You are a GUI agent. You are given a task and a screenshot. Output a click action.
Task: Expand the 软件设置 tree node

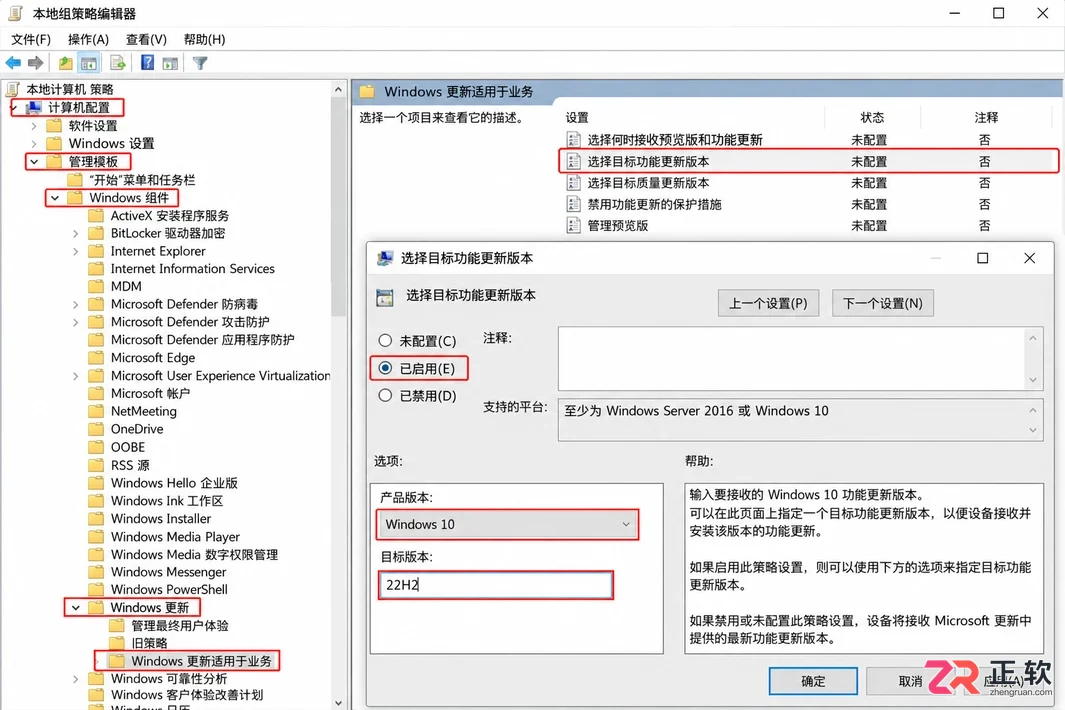coord(34,126)
